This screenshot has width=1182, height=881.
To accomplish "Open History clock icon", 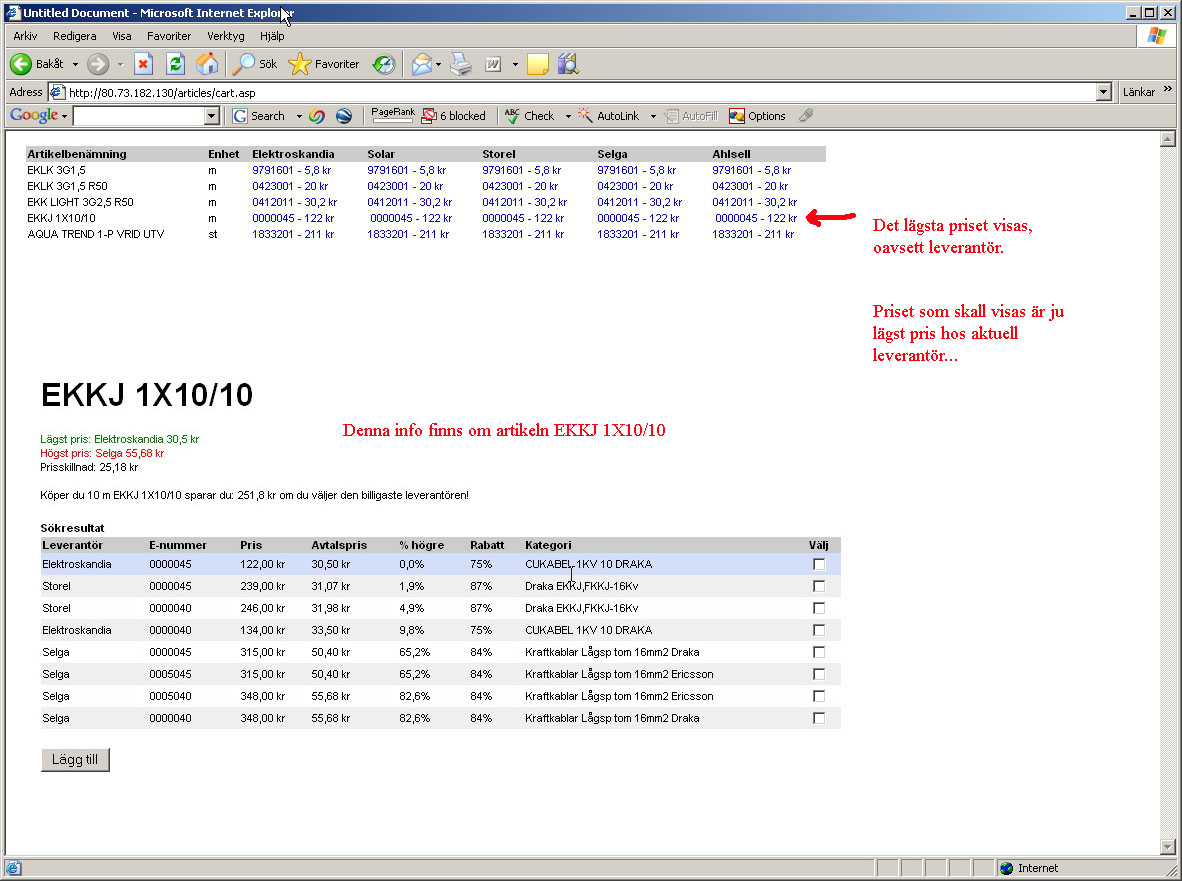I will click(x=384, y=64).
